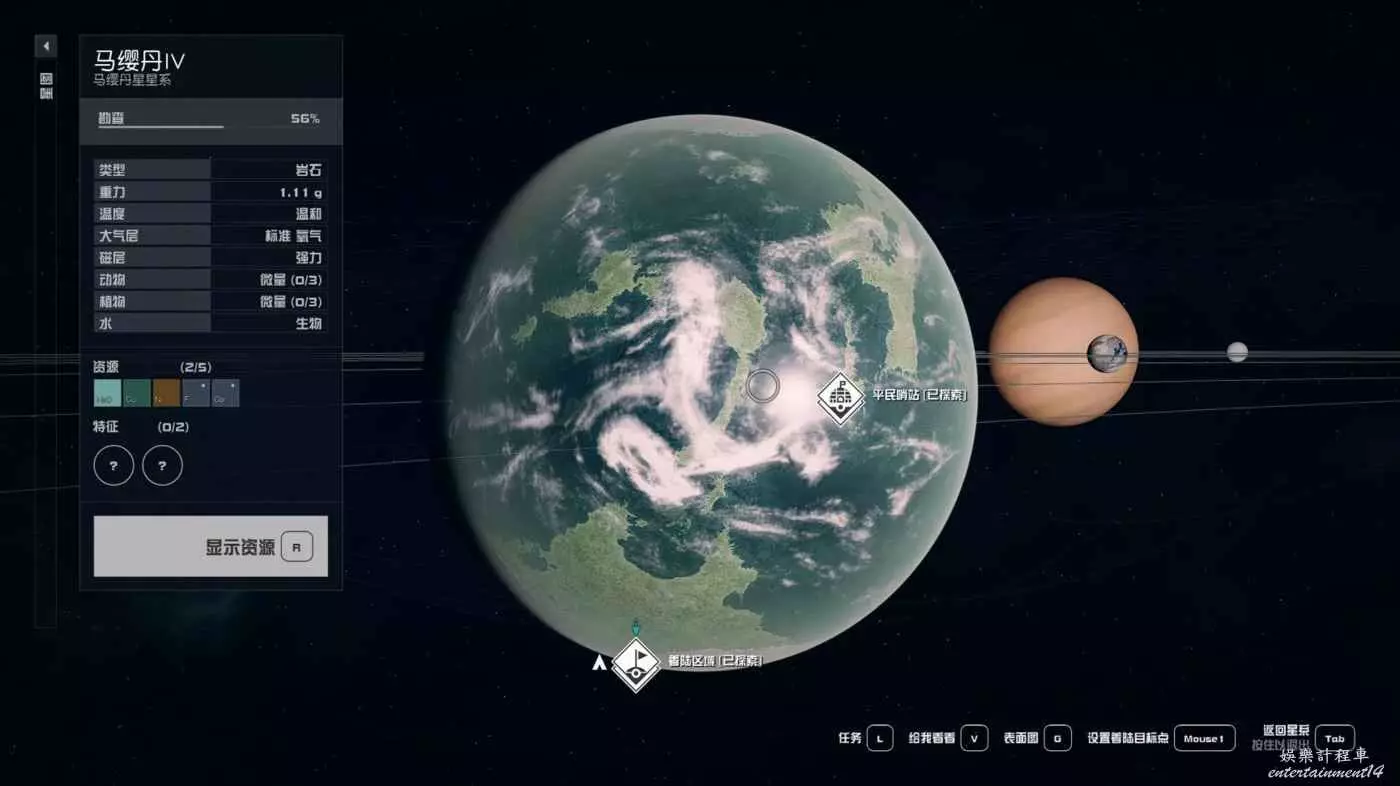This screenshot has height=786, width=1400.
Task: Click the 给我看看 V key prompt
Action: [973, 739]
